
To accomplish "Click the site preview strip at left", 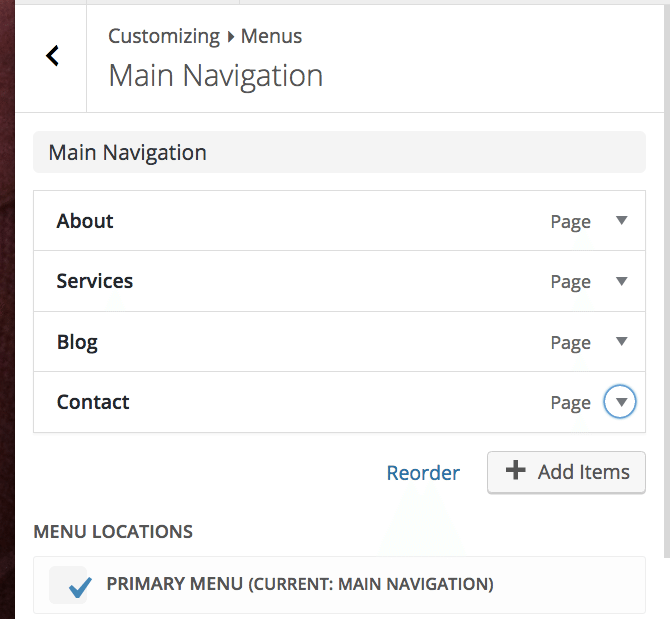I will point(7,300).
